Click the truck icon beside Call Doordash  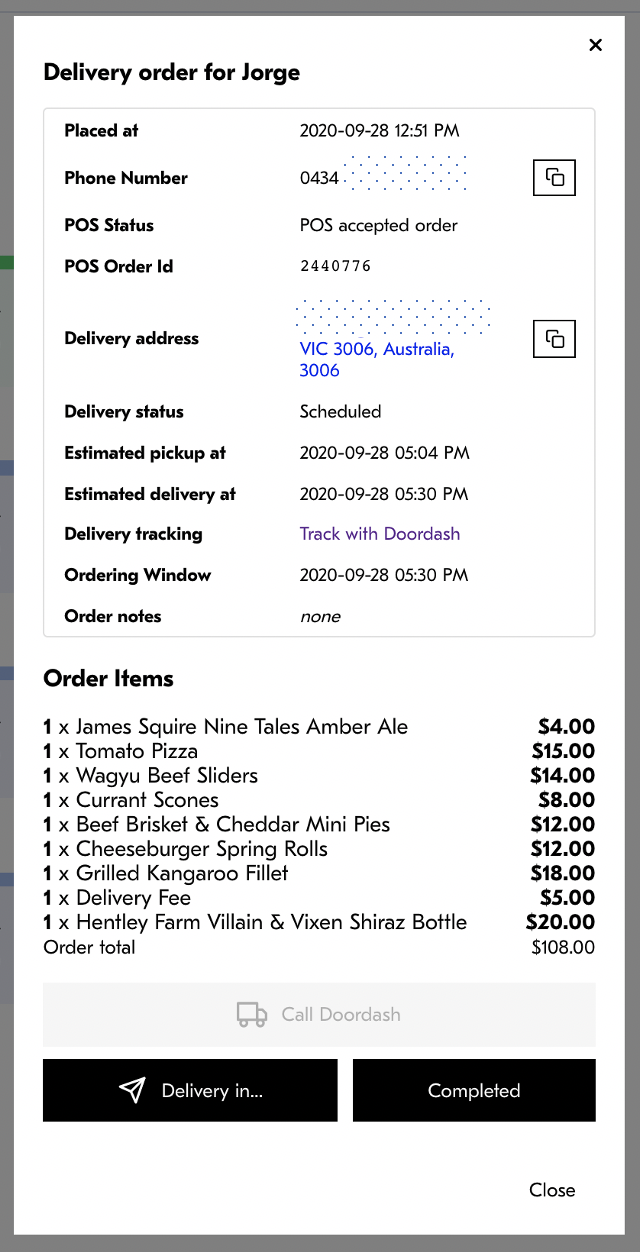tap(251, 1013)
